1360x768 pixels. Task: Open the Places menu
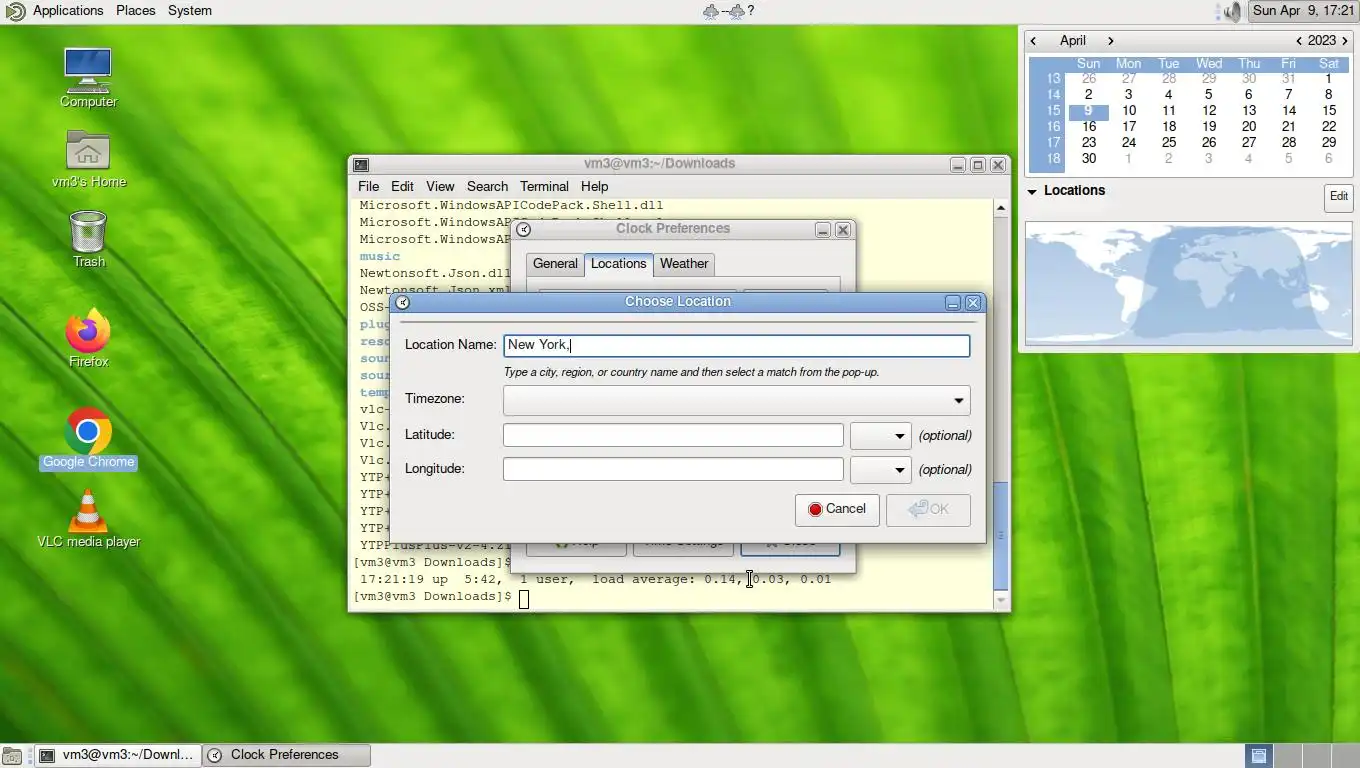[135, 11]
